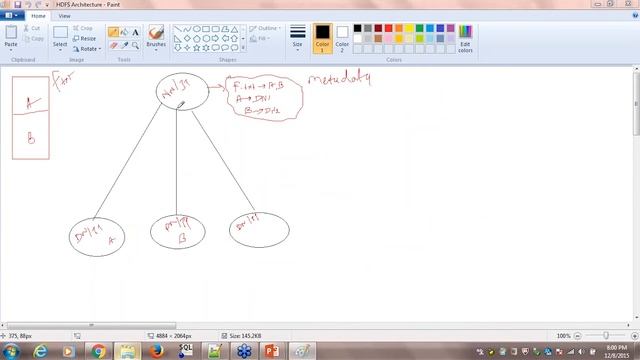Switch to the Home tab

[38, 16]
